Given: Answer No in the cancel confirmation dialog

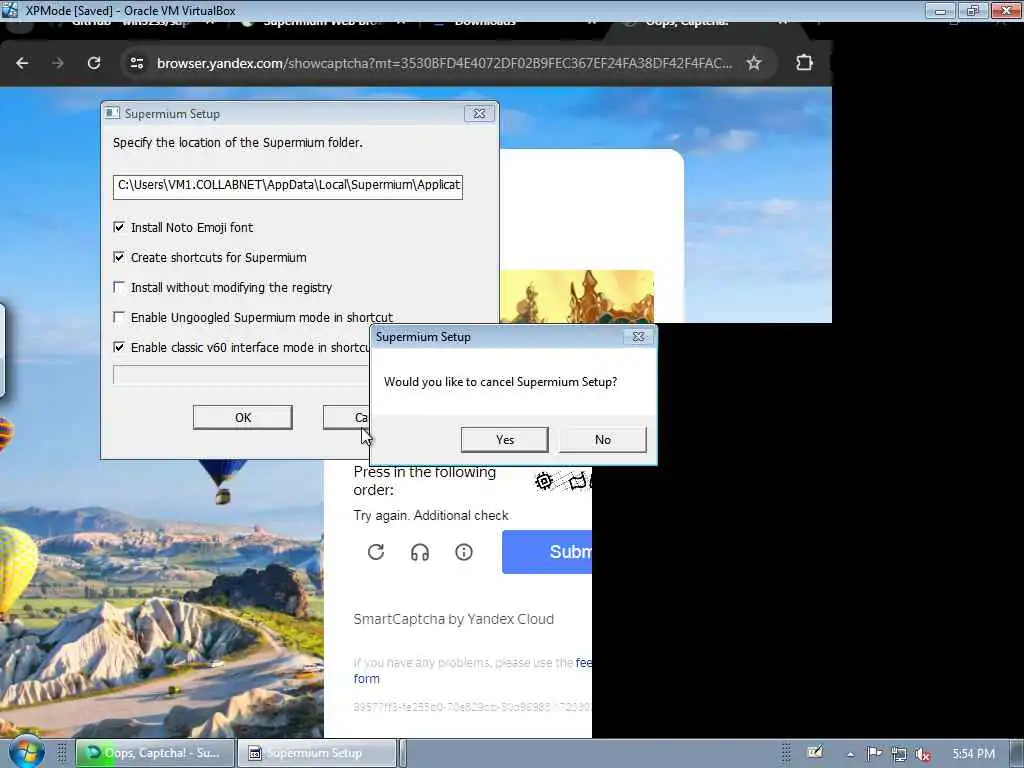Looking at the screenshot, I should point(603,440).
